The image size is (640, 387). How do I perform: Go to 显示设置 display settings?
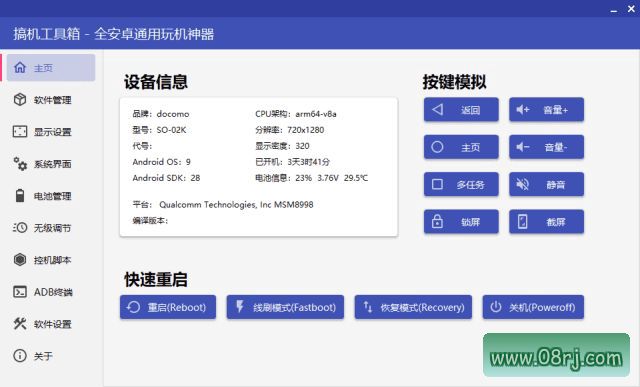(x=51, y=132)
